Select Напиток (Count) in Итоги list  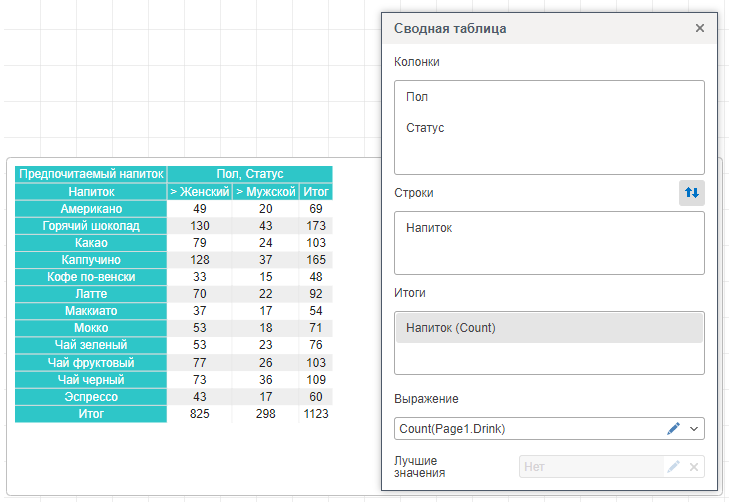450,328
